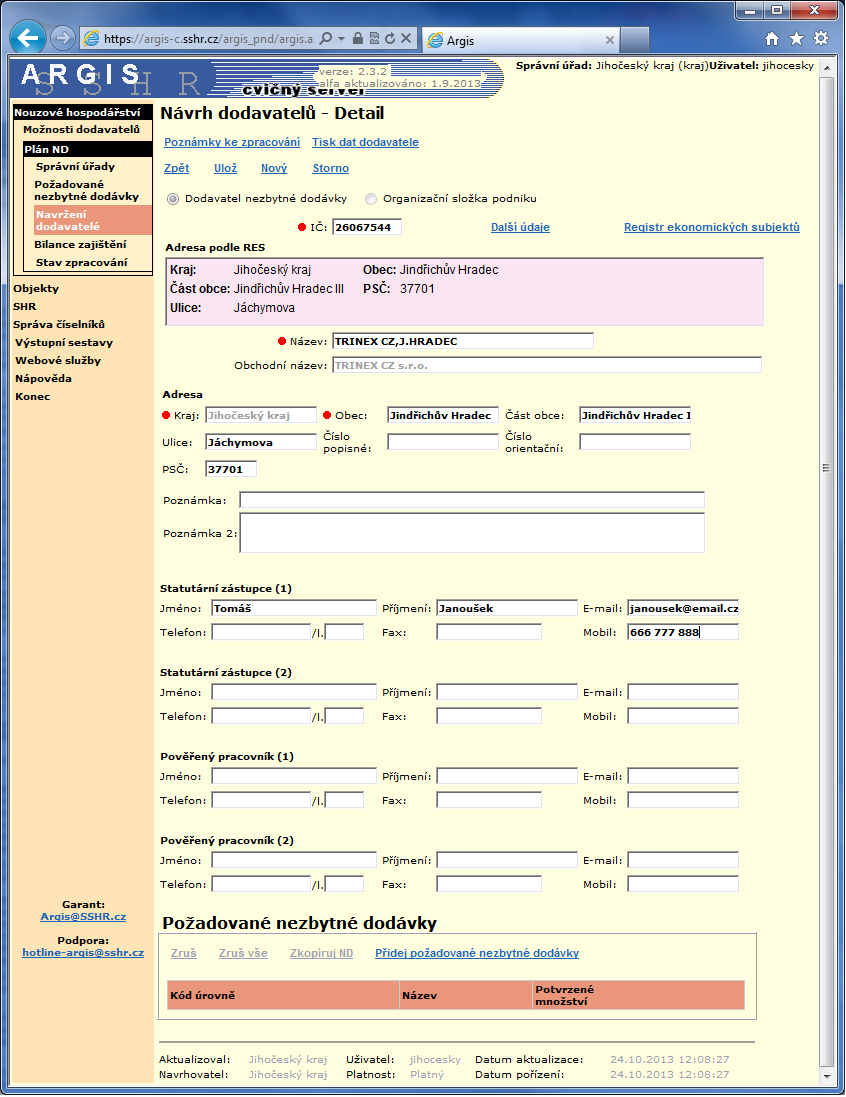The image size is (846, 1097).
Task: Close the Argis browser tab
Action: click(609, 40)
